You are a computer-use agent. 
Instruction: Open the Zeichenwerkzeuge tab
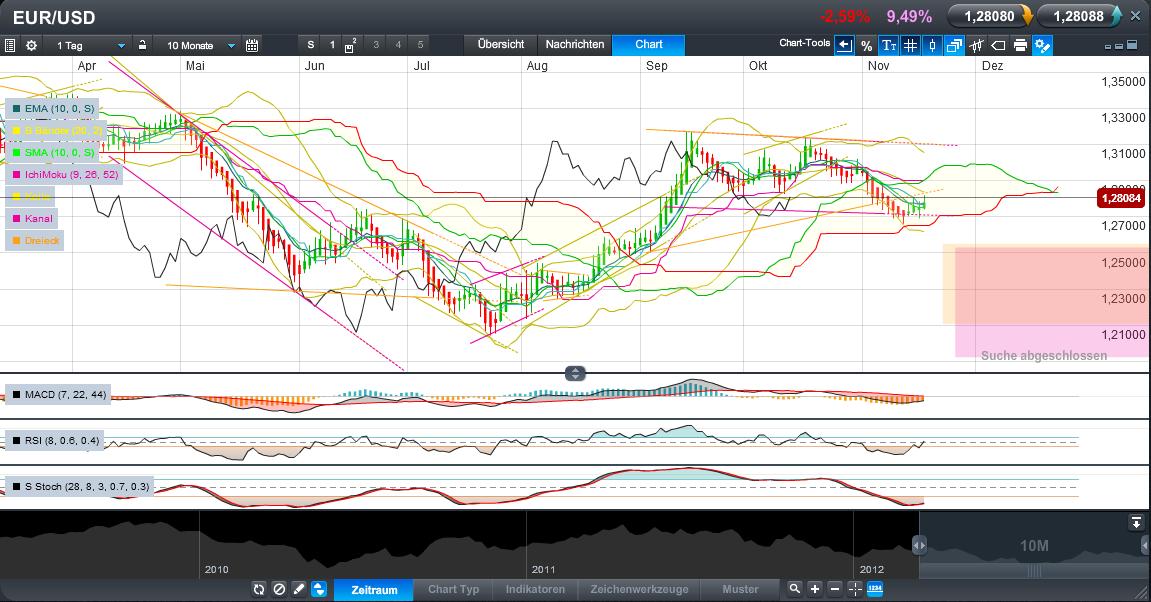pyautogui.click(x=639, y=590)
